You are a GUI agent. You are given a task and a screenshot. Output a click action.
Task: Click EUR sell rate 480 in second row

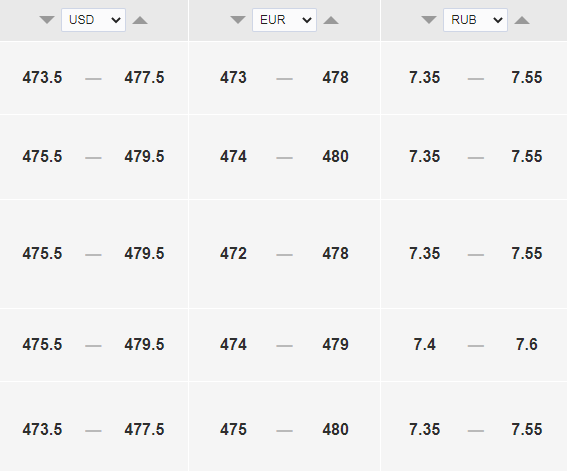pyautogui.click(x=336, y=157)
